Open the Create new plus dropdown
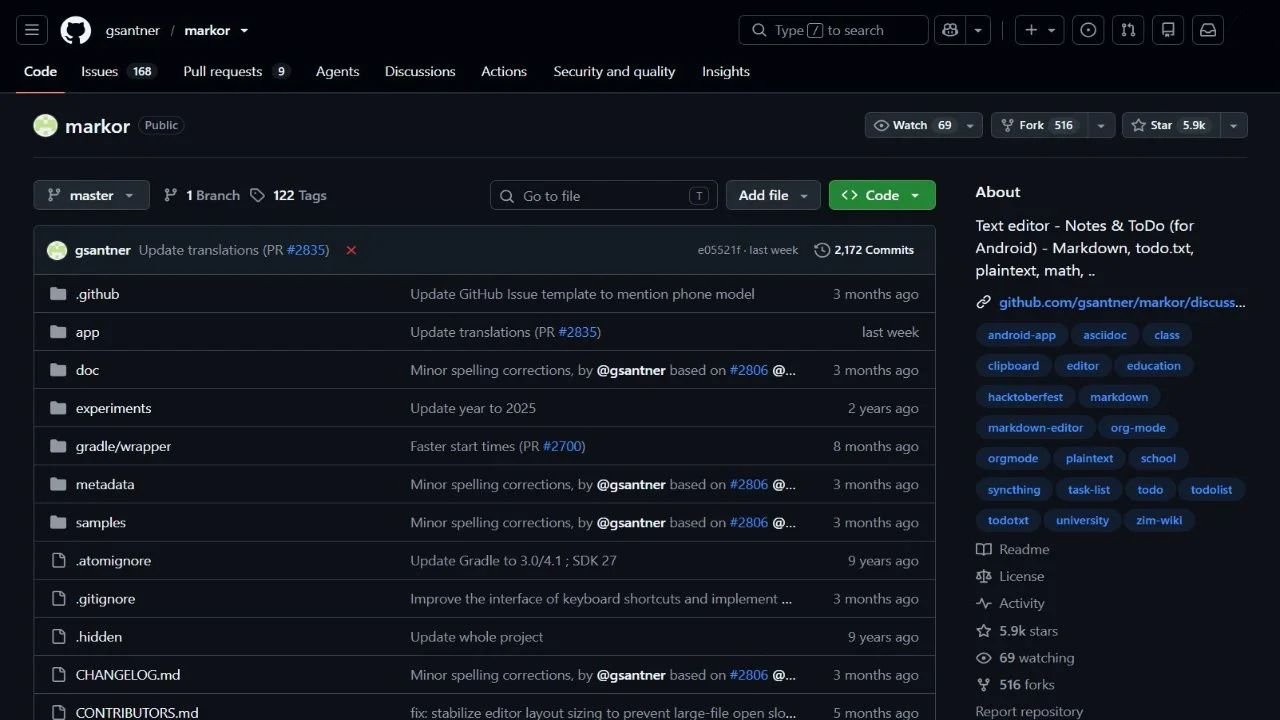The width and height of the screenshot is (1280, 720). (x=1040, y=30)
